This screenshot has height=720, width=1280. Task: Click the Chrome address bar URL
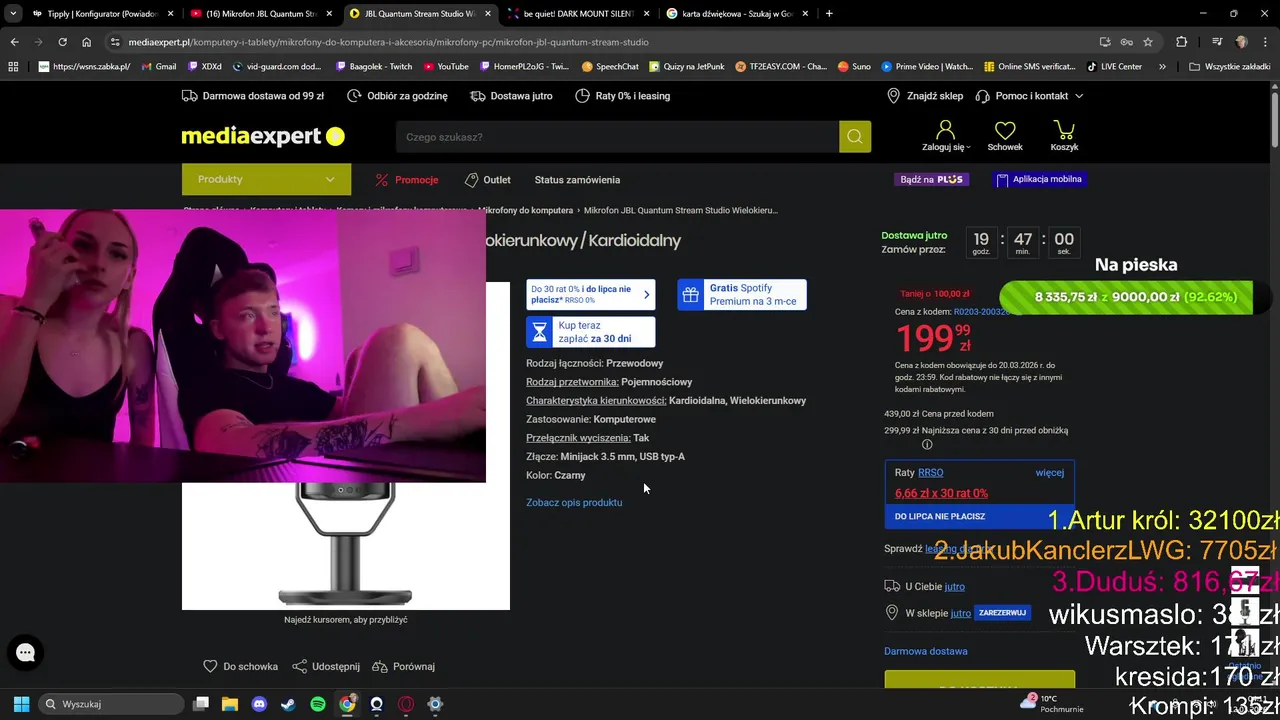[389, 42]
